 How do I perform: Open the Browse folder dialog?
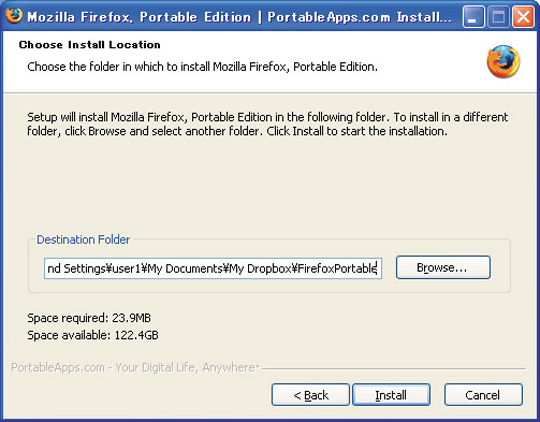[x=443, y=267]
